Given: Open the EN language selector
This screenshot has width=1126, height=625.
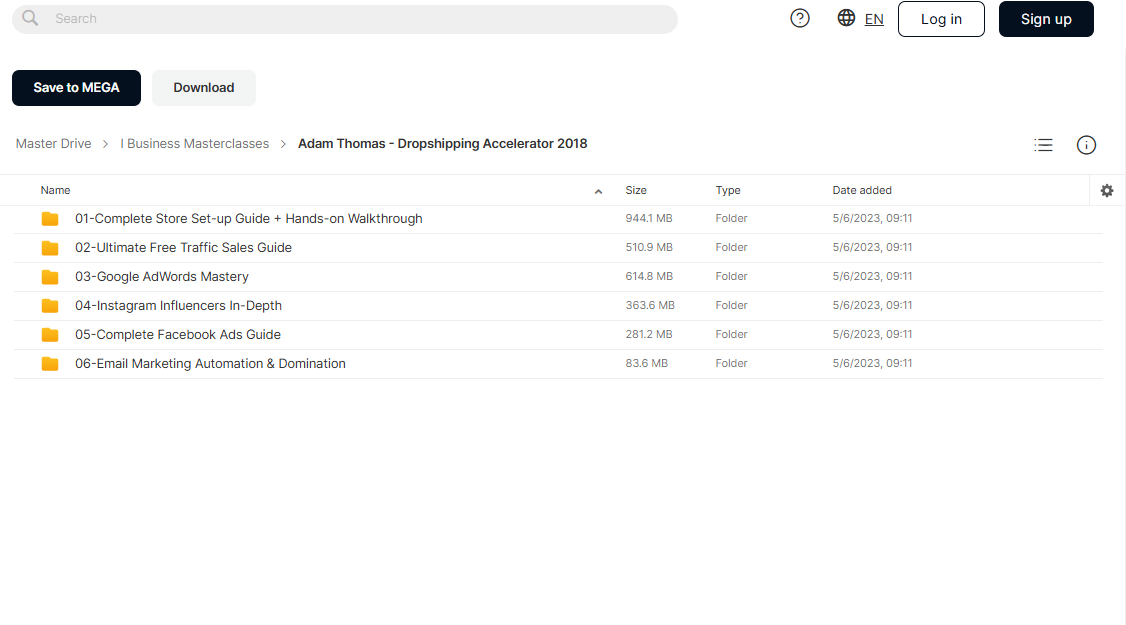Looking at the screenshot, I should point(874,19).
